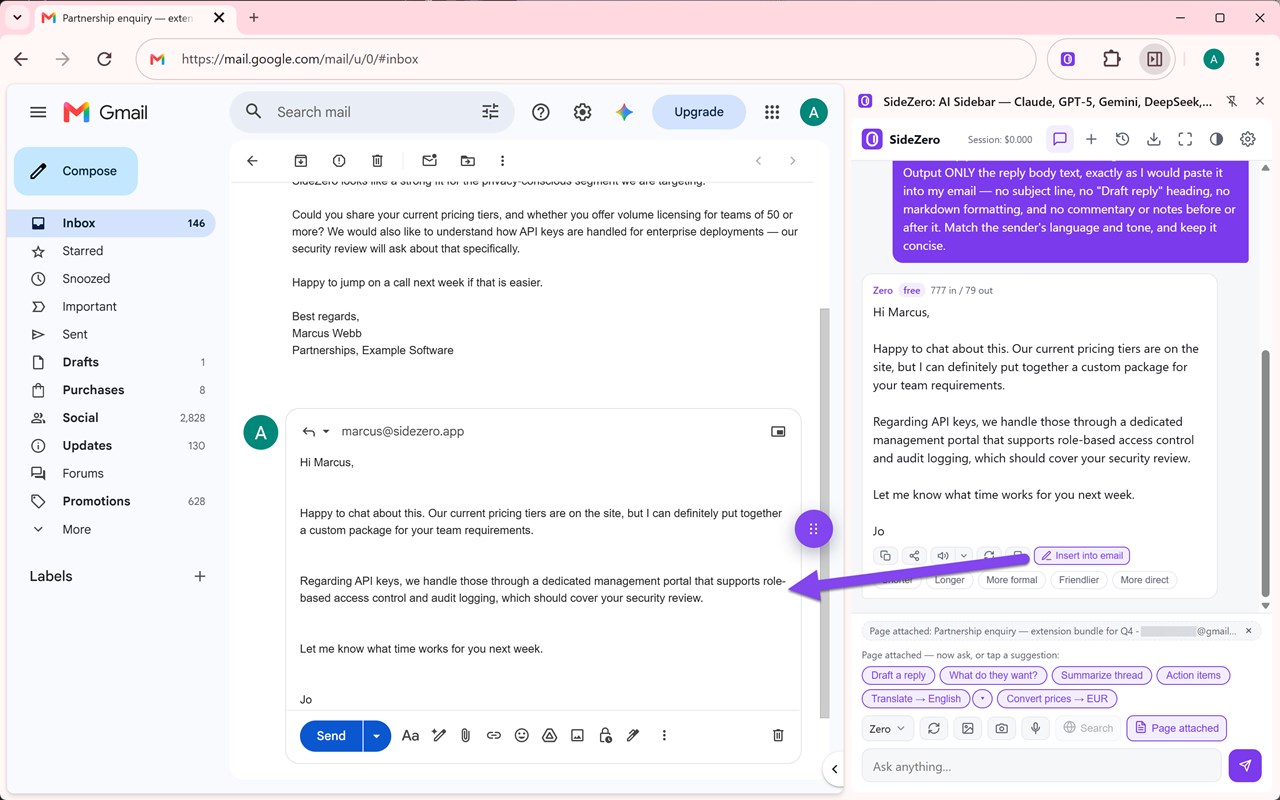Send the SideZero message
The height and width of the screenshot is (800, 1280).
(1244, 766)
